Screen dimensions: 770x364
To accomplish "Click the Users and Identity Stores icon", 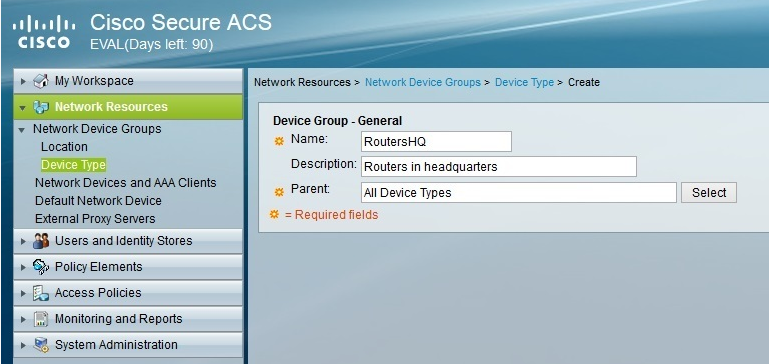I will point(41,241).
